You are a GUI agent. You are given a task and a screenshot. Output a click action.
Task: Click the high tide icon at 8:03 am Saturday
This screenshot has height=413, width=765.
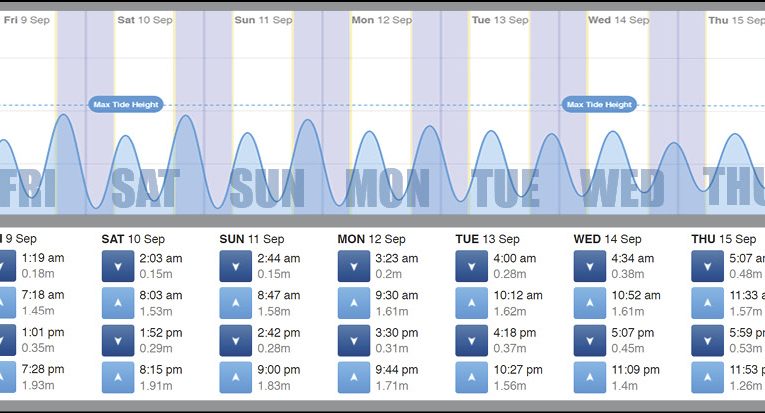point(117,303)
